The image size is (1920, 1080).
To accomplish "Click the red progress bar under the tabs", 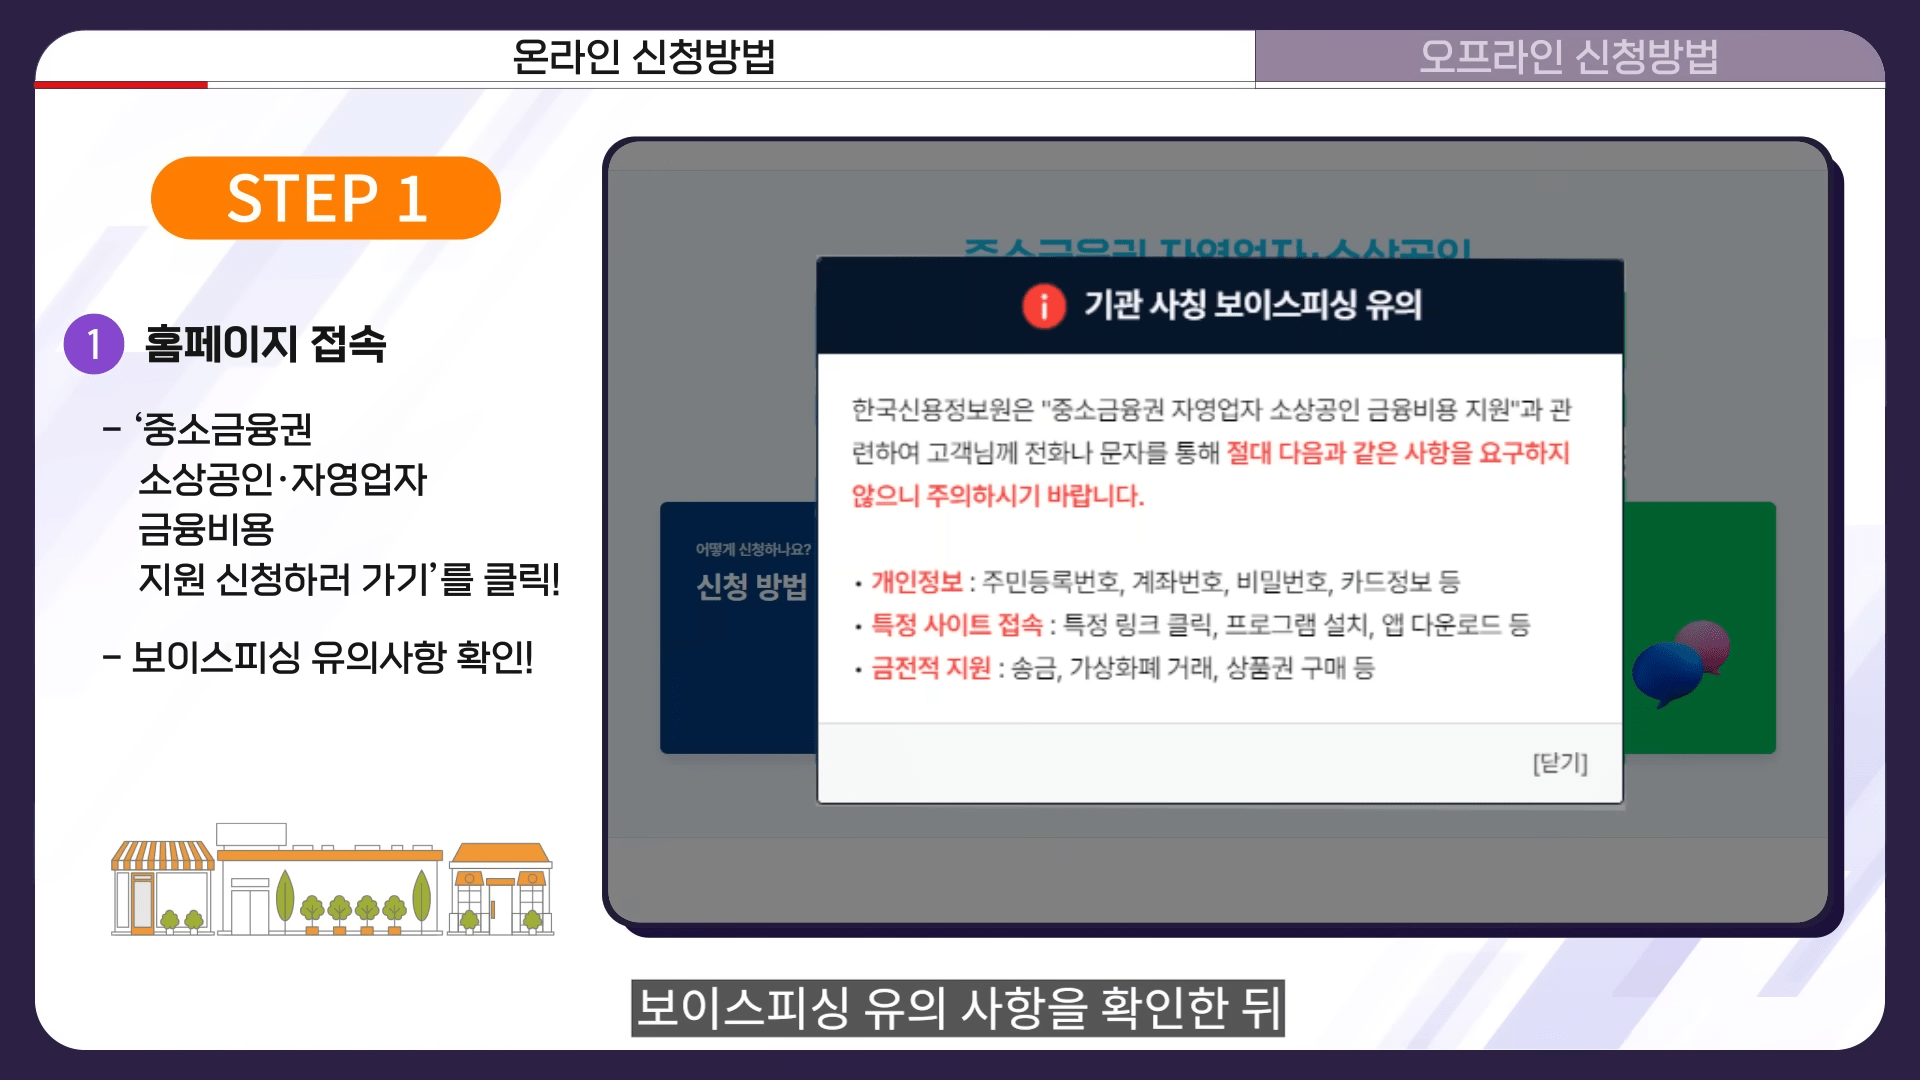I will [121, 85].
